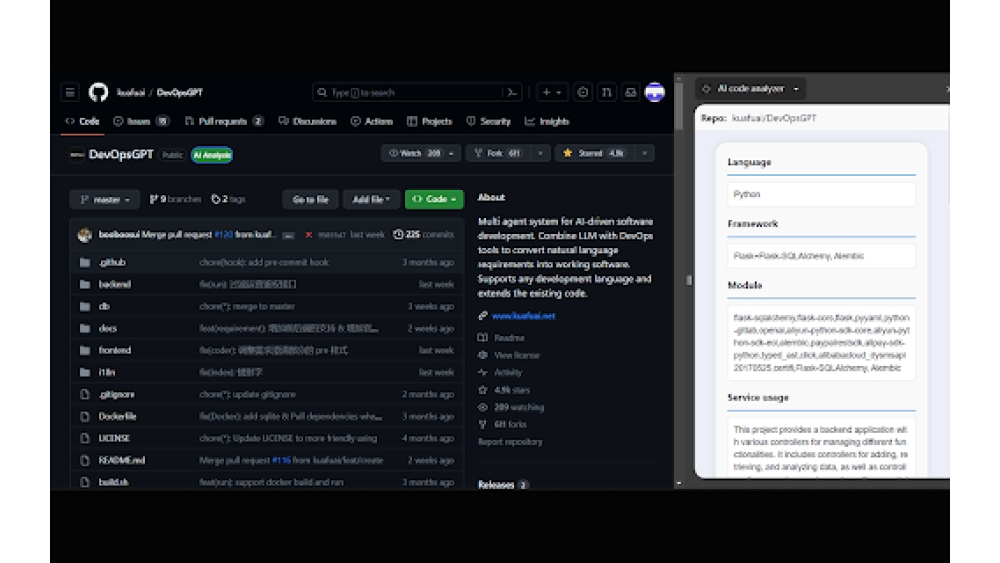Open the db folder

[105, 306]
